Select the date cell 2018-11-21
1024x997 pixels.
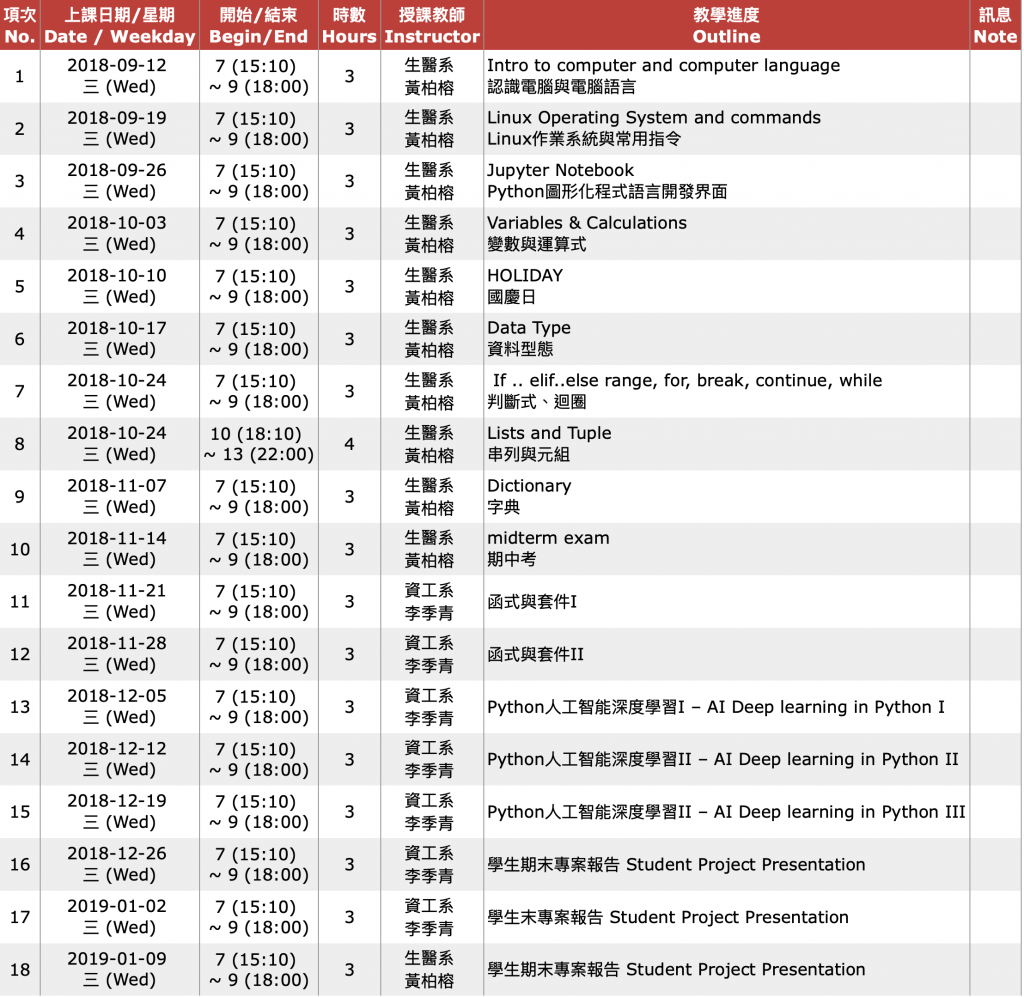point(120,601)
